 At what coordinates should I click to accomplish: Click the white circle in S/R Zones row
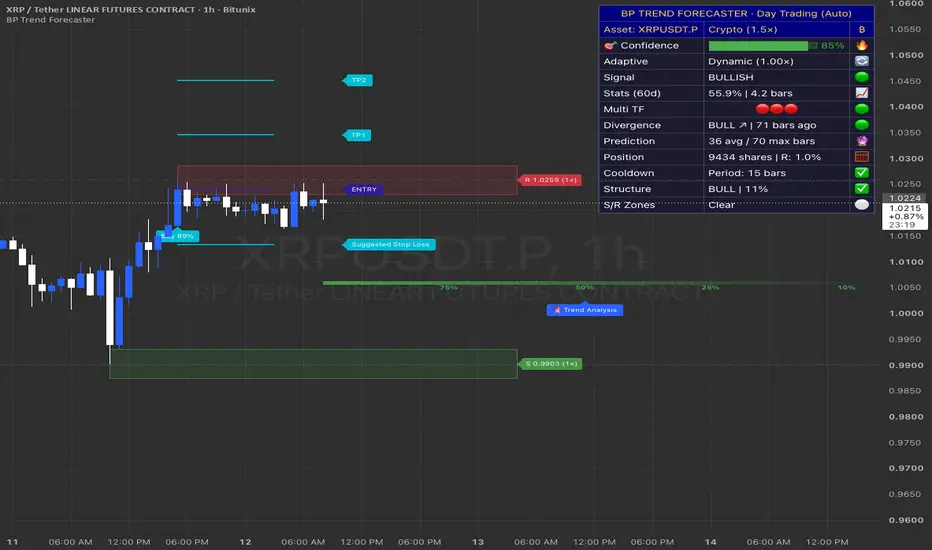861,205
